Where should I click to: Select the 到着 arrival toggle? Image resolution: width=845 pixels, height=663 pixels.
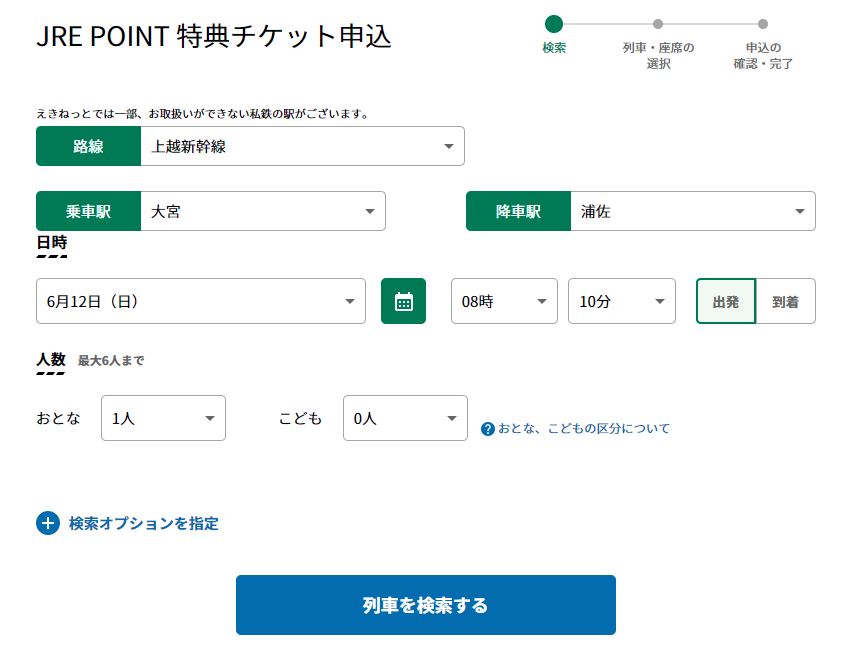[x=786, y=301]
